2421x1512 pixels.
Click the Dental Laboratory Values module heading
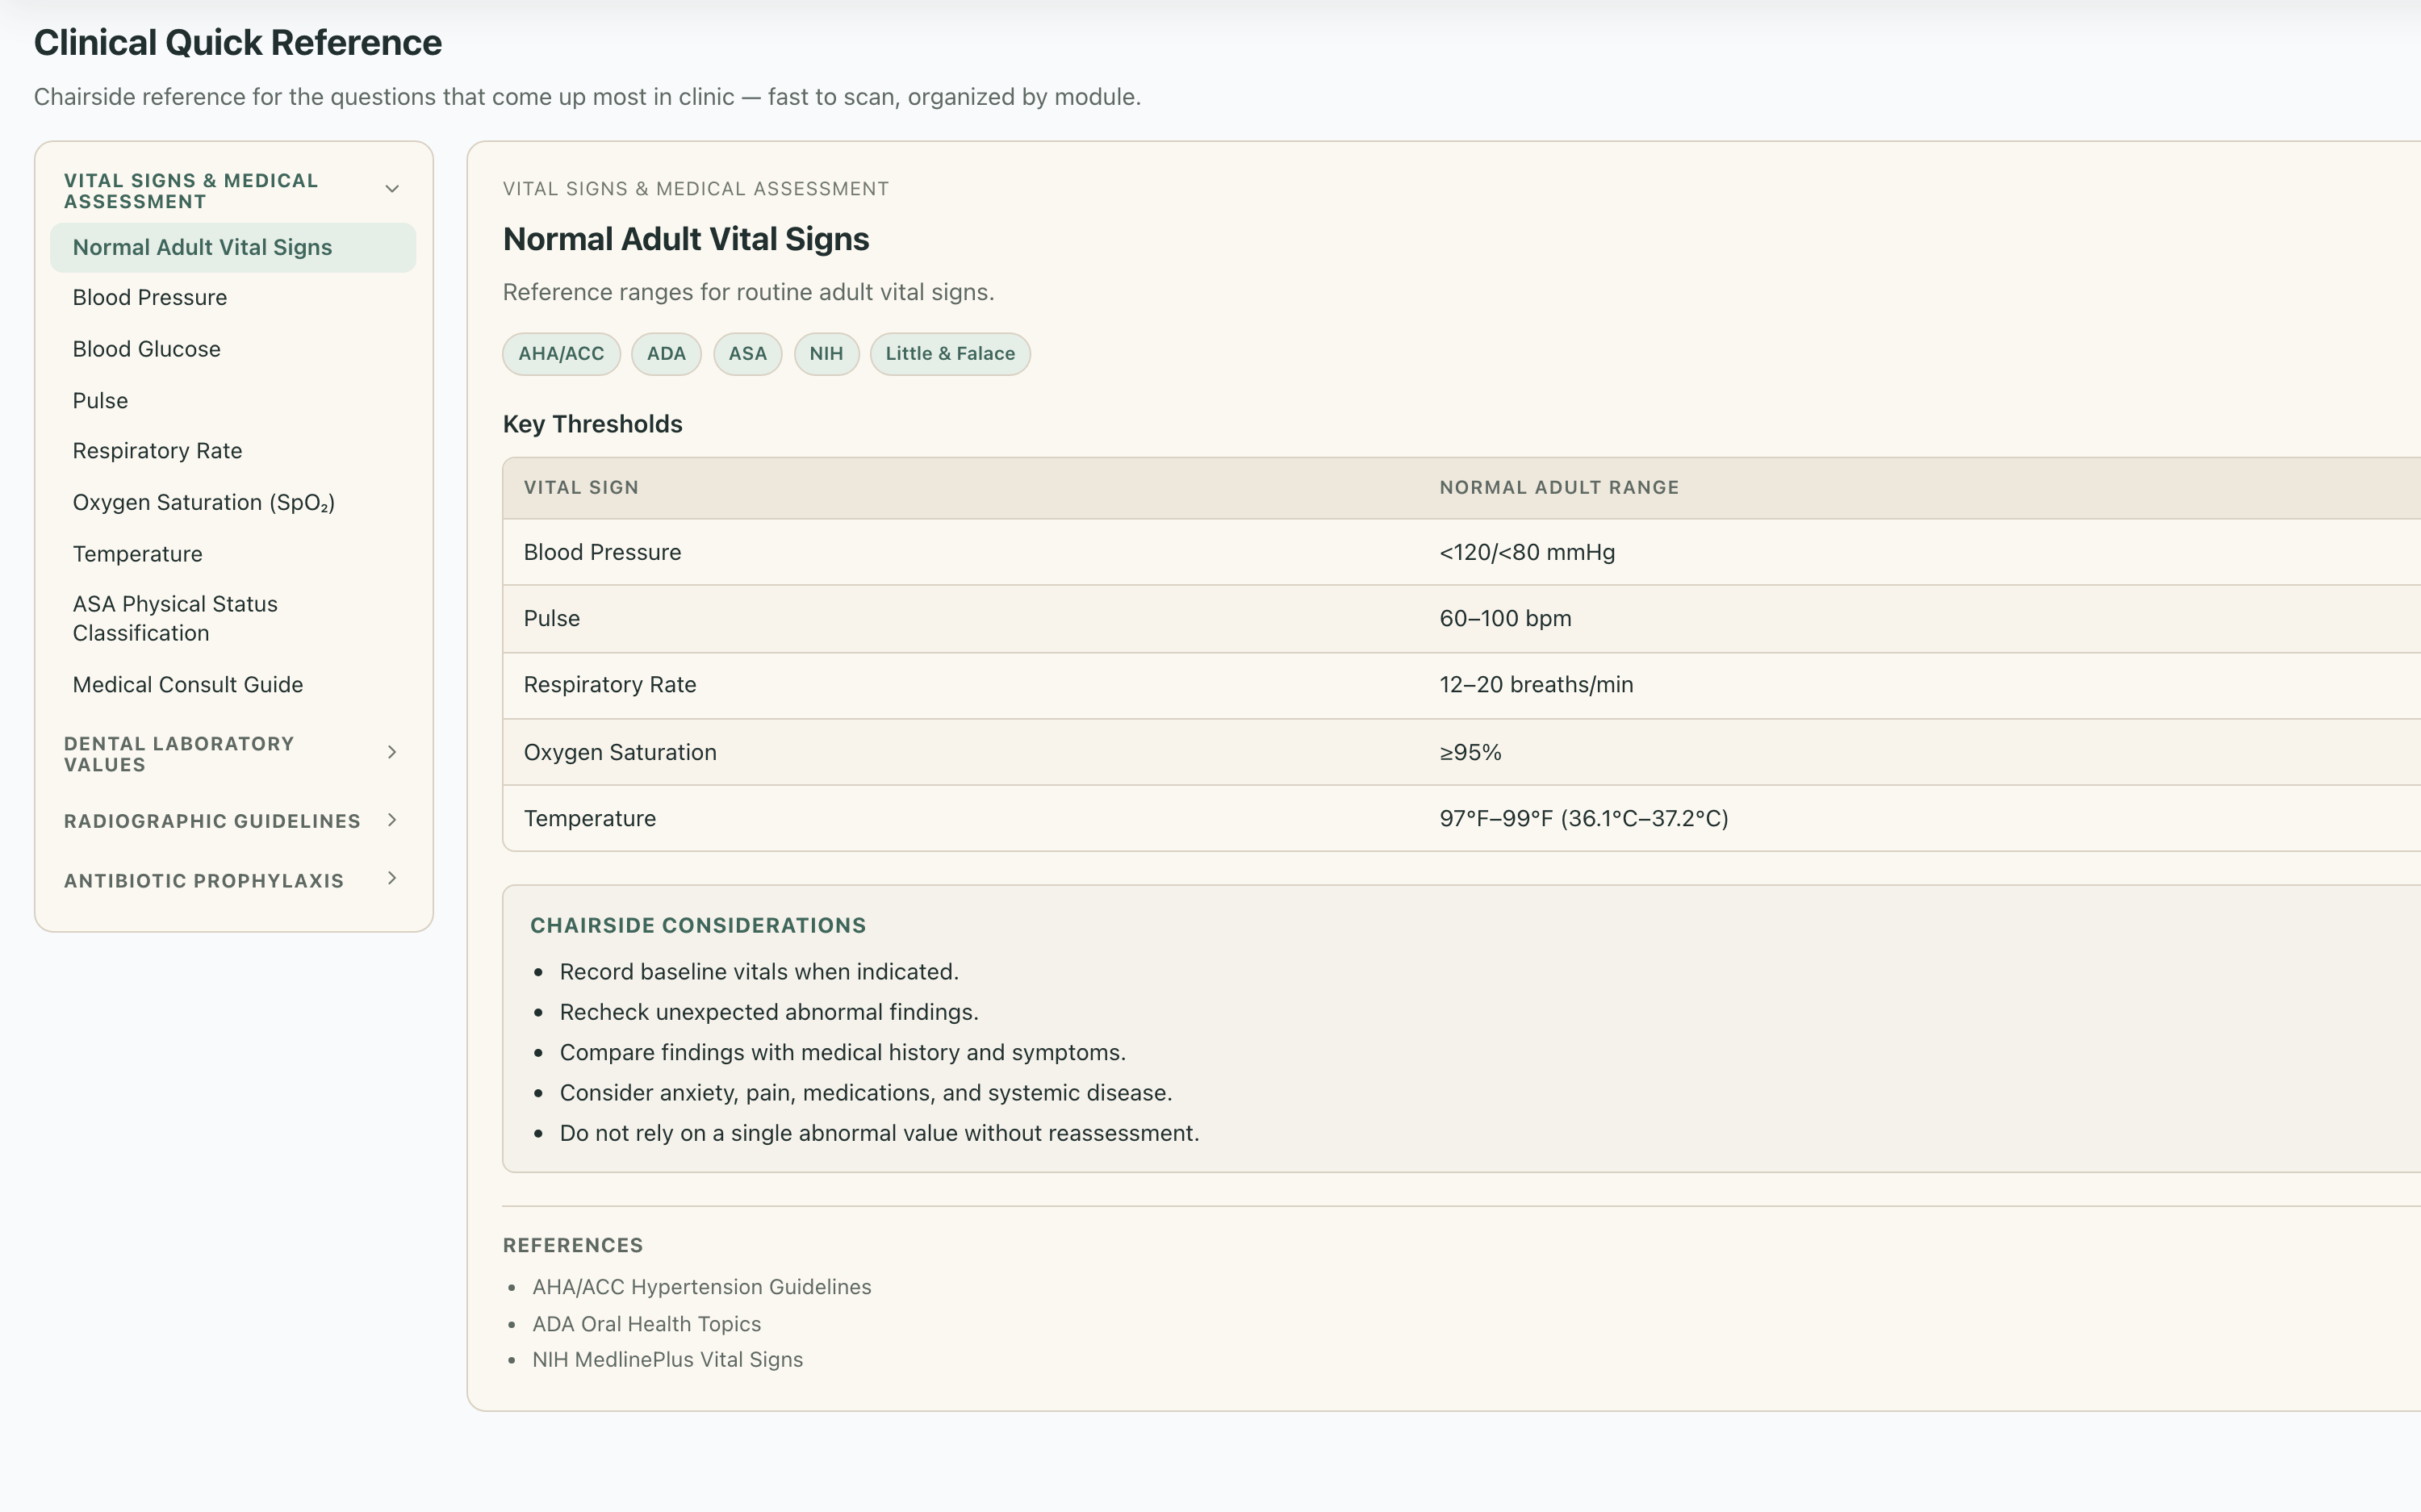179,754
